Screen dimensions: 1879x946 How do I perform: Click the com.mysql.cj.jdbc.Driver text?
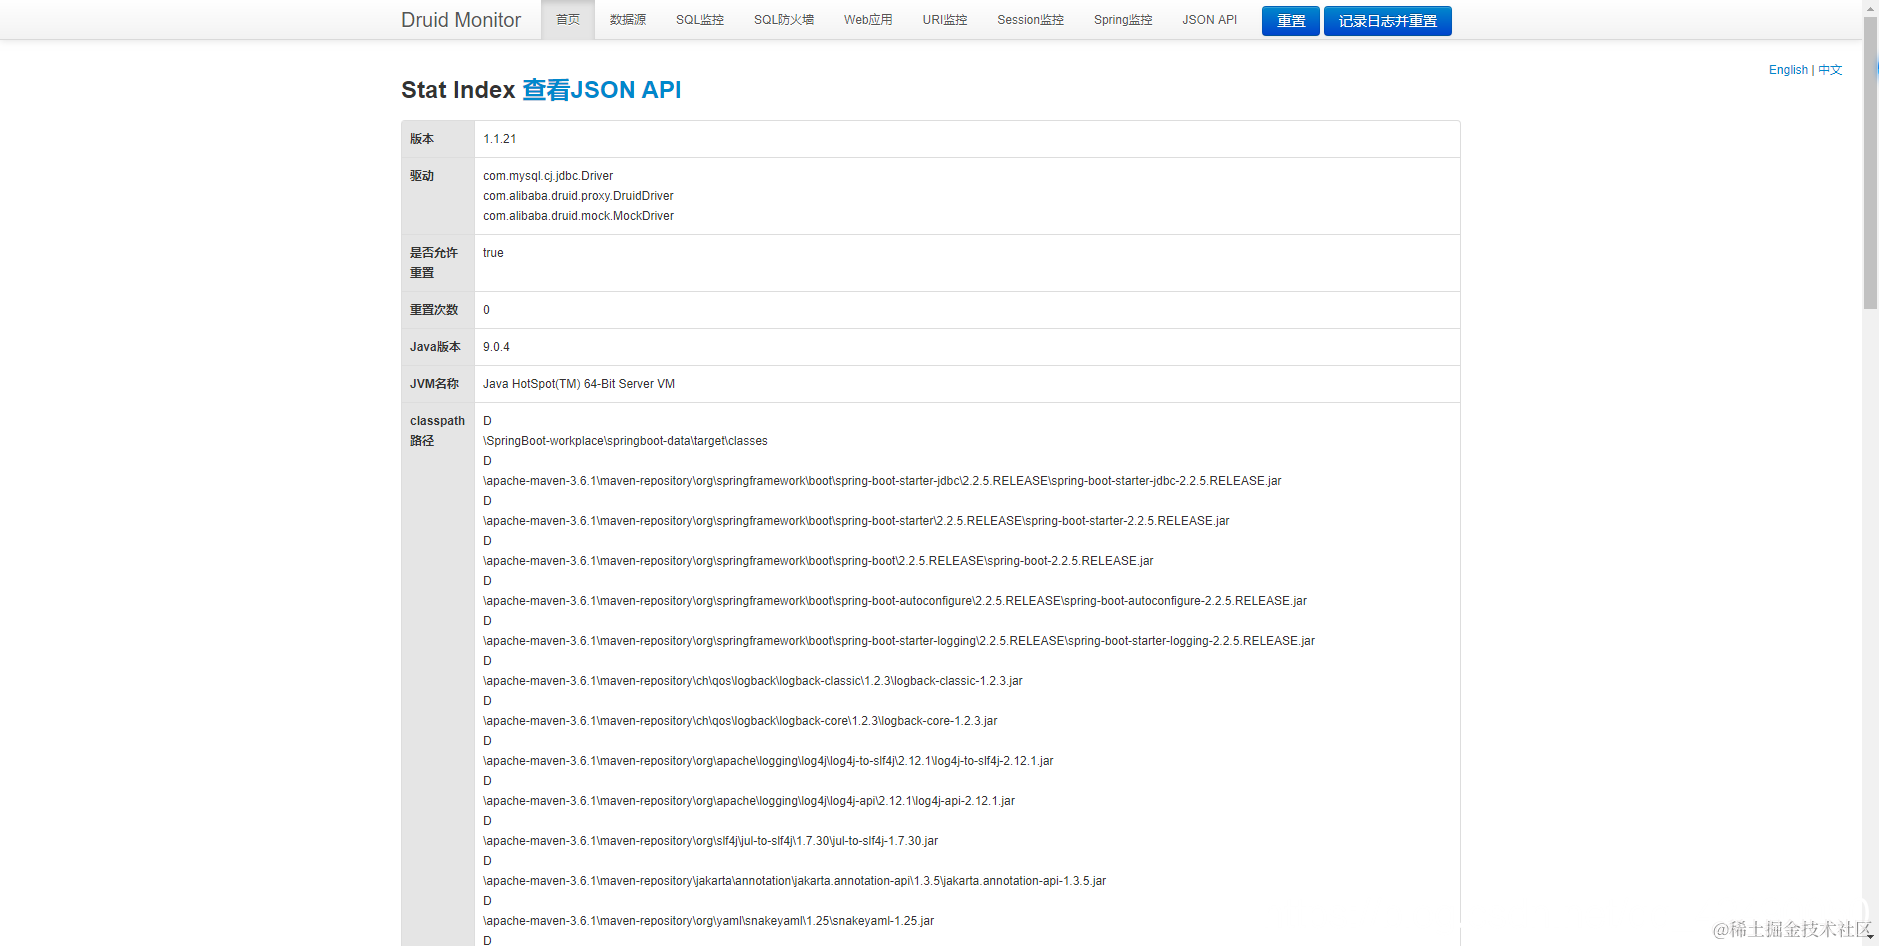548,176
